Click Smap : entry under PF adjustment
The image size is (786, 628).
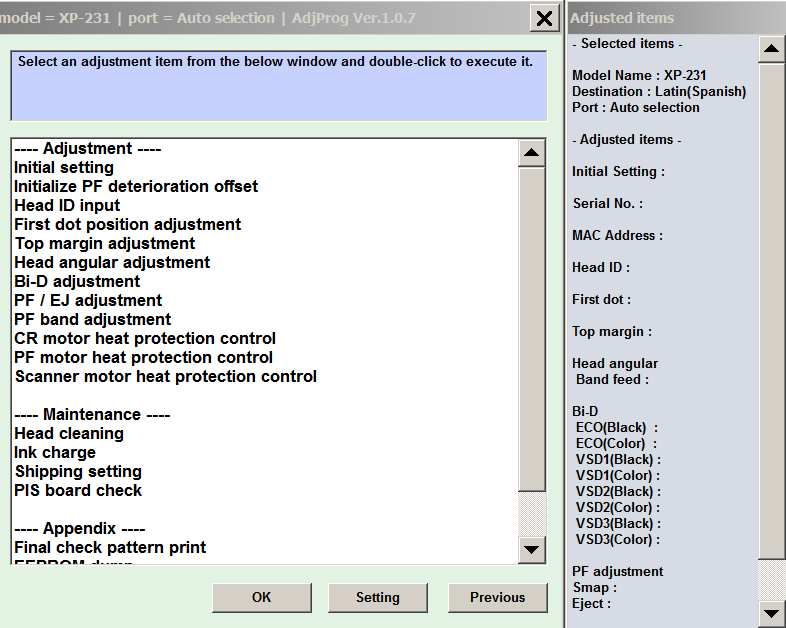pos(595,587)
